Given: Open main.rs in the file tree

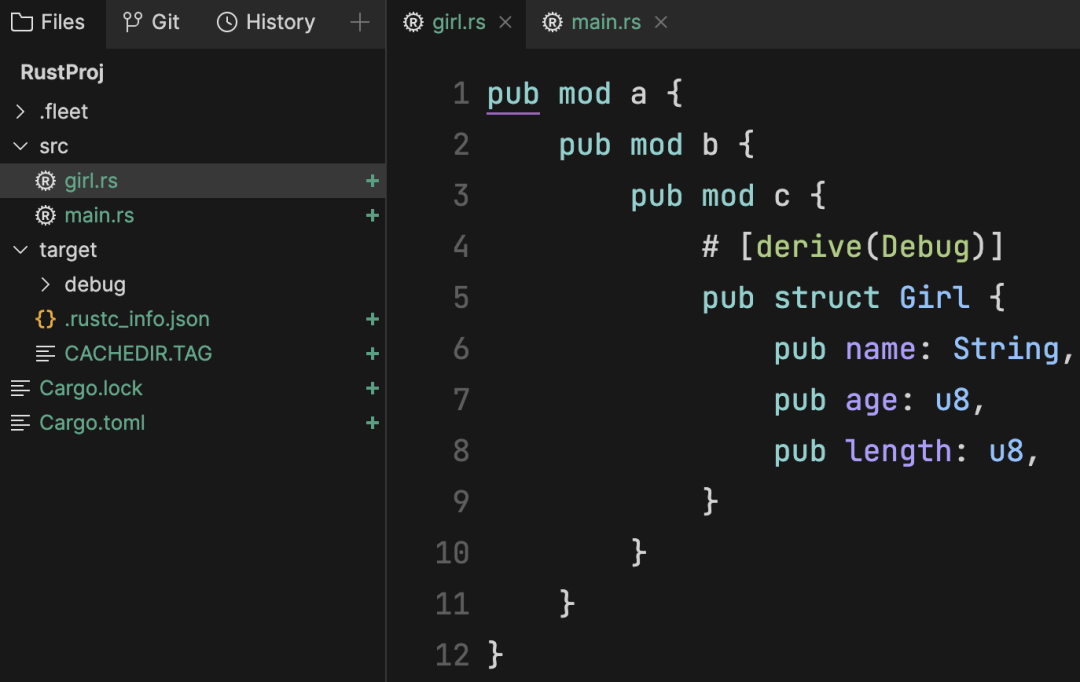Looking at the screenshot, I should pyautogui.click(x=193, y=216).
